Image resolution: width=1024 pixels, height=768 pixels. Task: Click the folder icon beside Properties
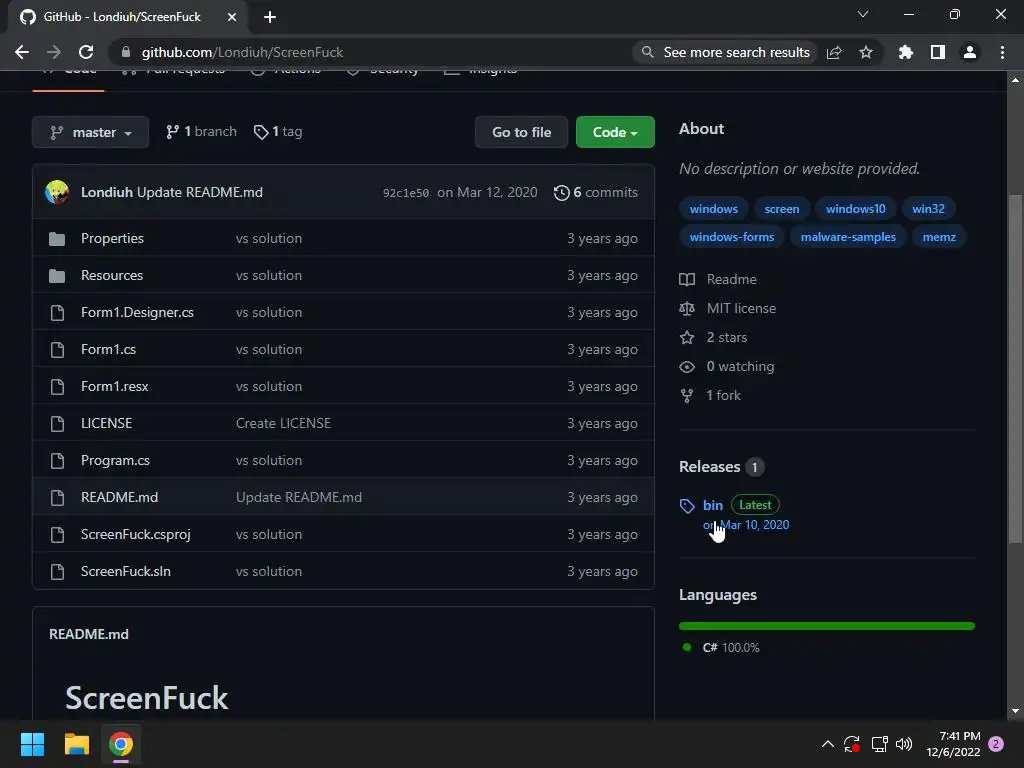pos(57,239)
